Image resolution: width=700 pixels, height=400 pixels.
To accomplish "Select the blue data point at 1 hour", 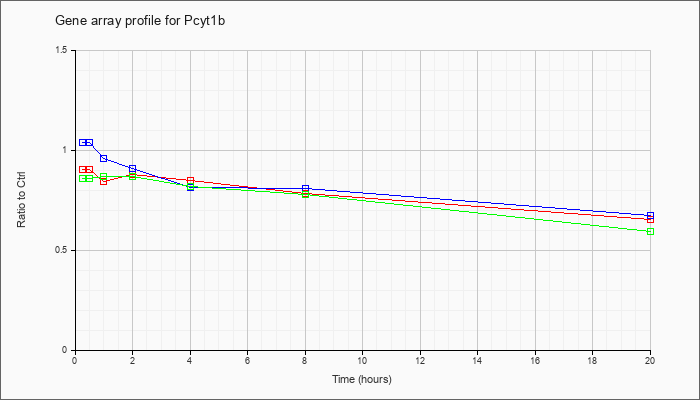I will pyautogui.click(x=104, y=158).
